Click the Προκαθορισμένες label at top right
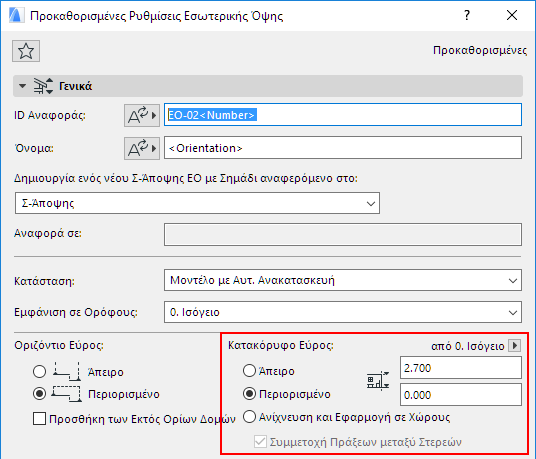The image size is (536, 459). pos(480,50)
